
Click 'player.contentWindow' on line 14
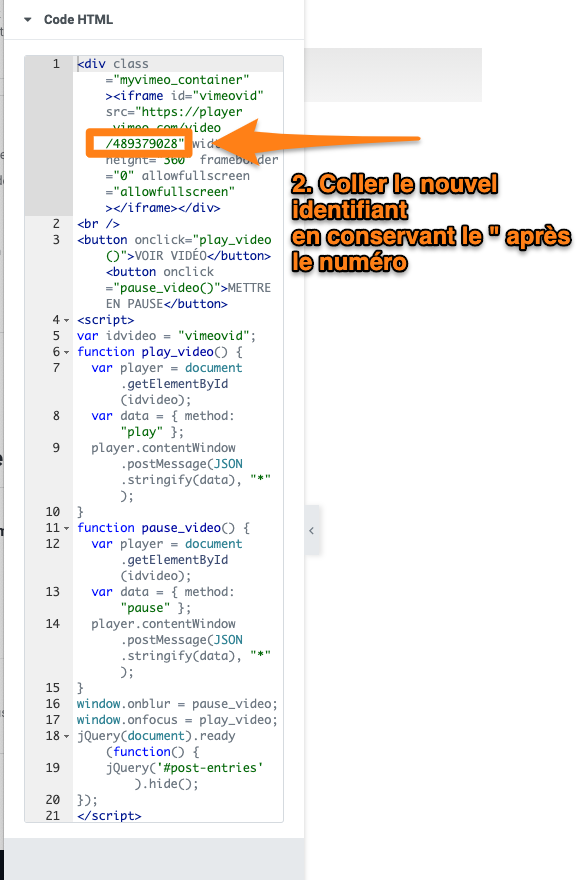(163, 624)
